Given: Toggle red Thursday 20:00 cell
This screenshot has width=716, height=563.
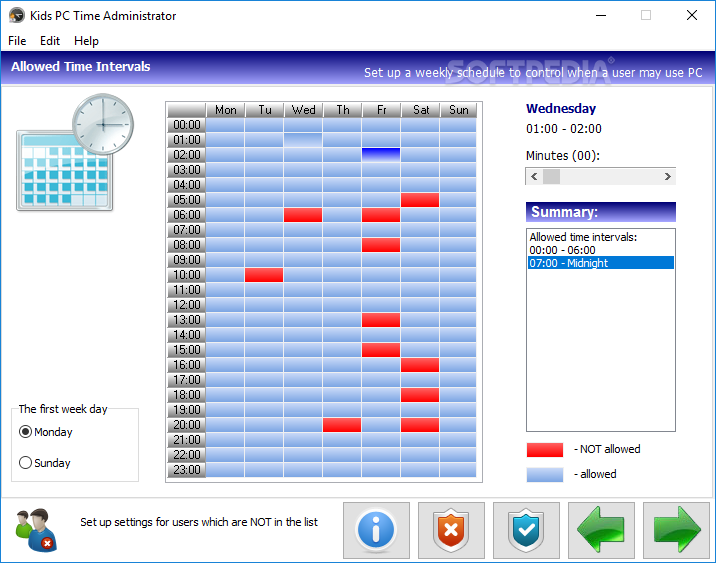Looking at the screenshot, I should (342, 425).
